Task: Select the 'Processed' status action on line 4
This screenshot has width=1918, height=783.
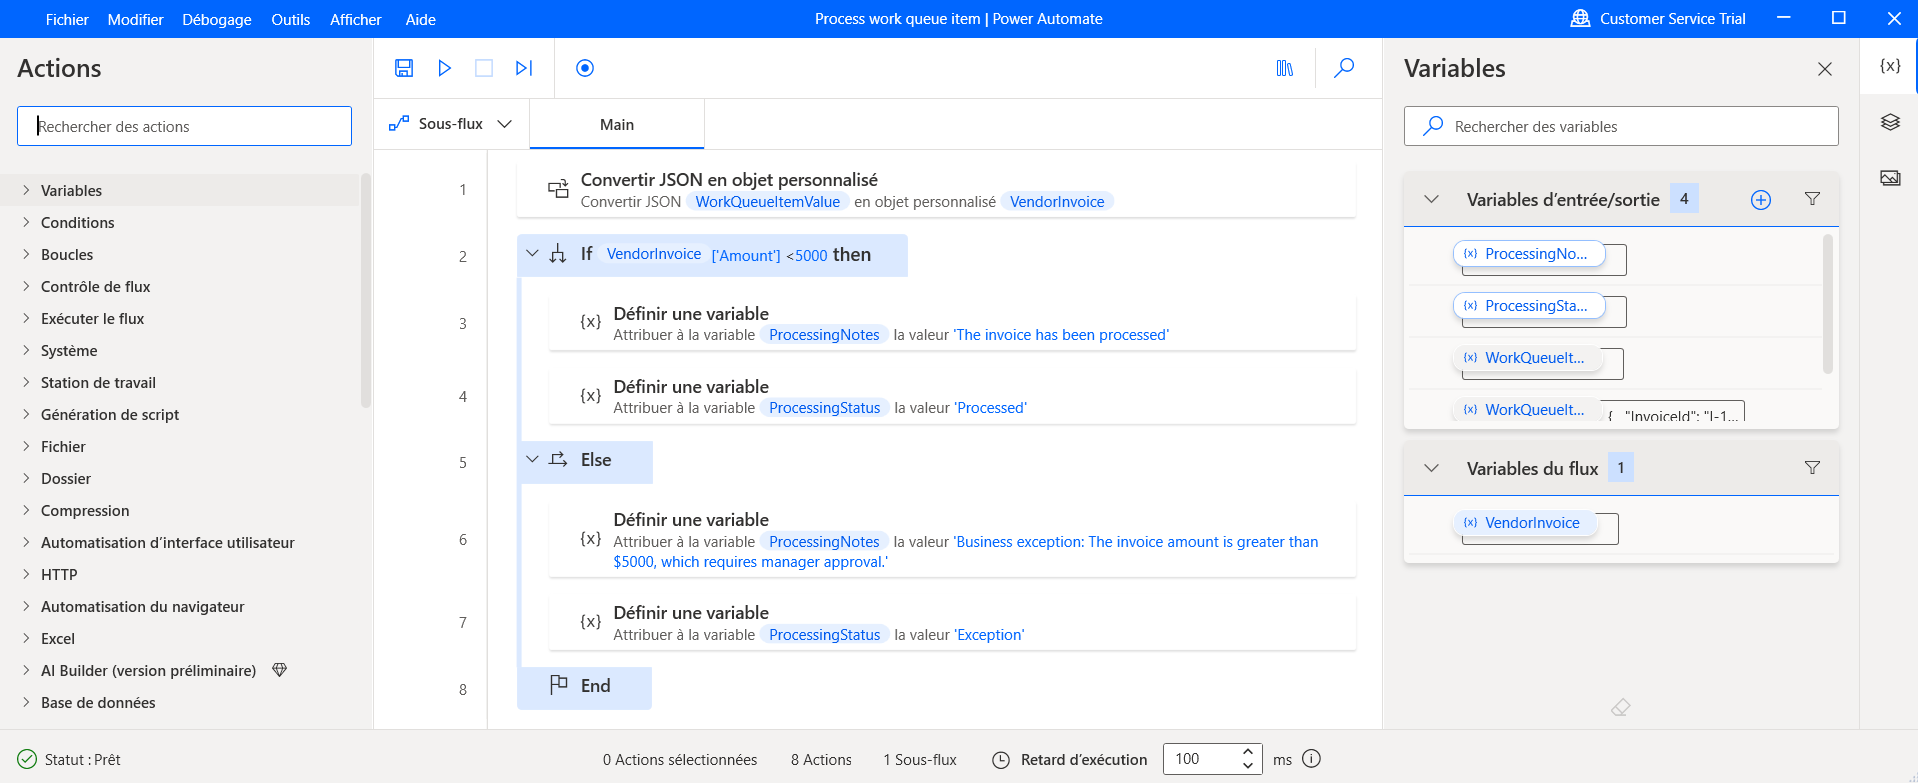Action: click(x=952, y=396)
